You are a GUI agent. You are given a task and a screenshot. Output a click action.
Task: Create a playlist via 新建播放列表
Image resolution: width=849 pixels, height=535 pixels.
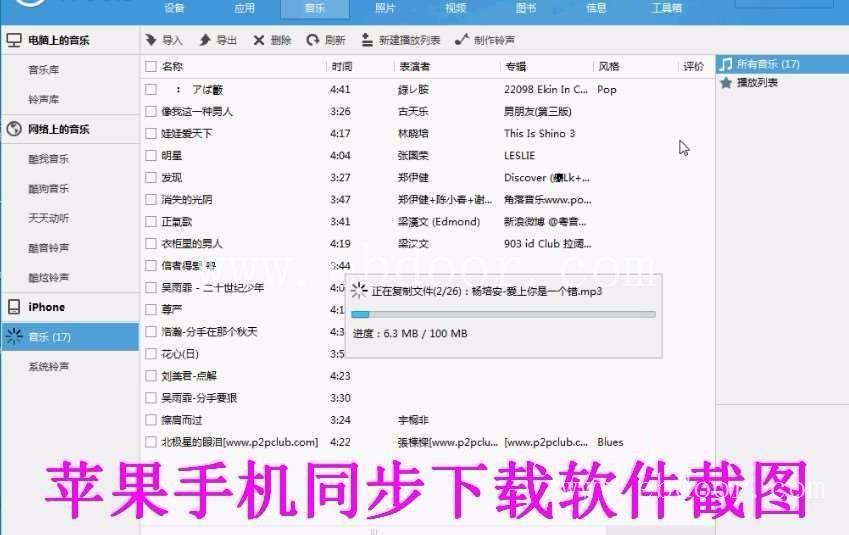(401, 40)
